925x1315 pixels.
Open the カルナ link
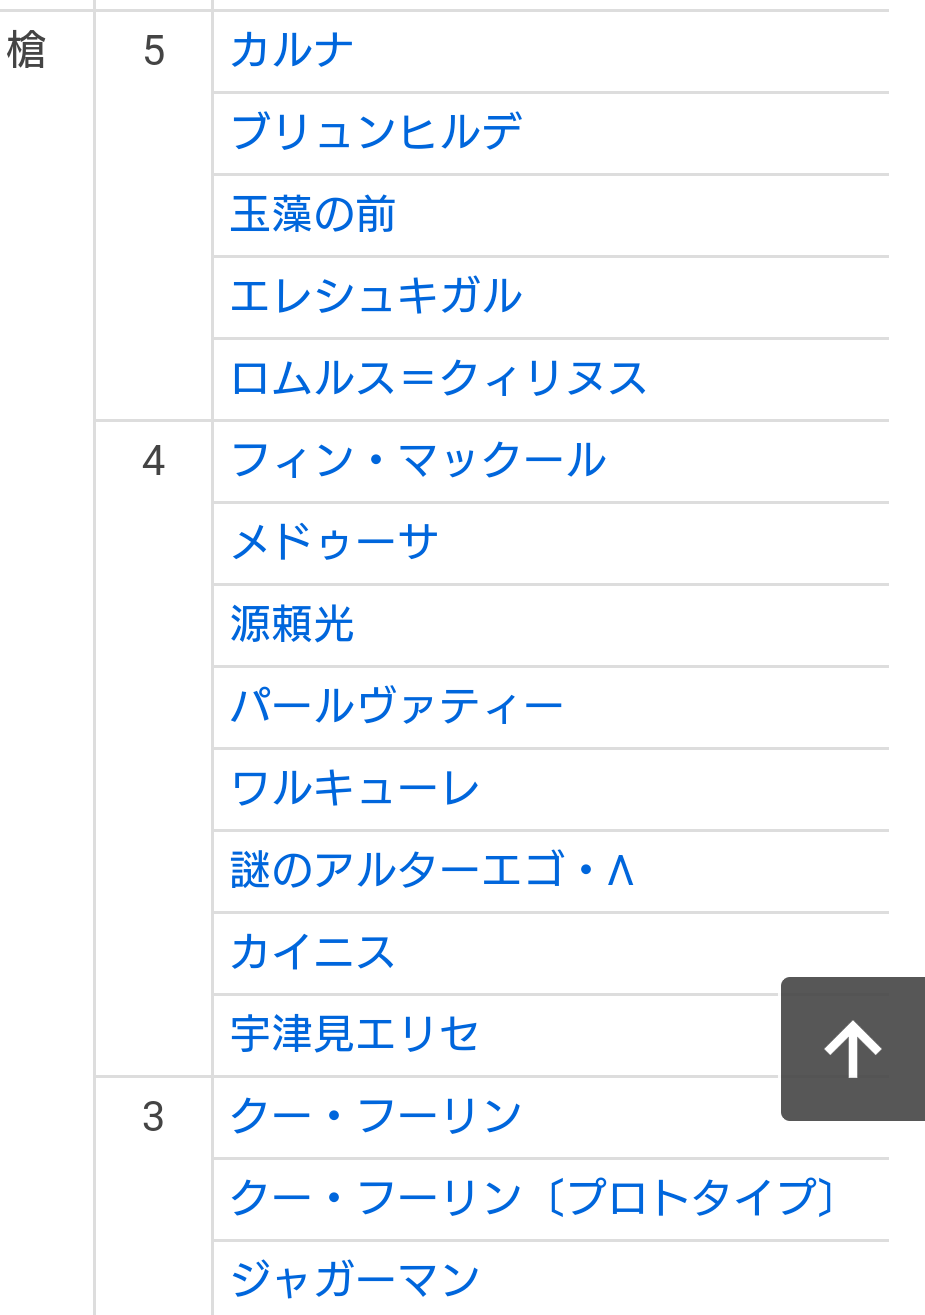pos(292,51)
